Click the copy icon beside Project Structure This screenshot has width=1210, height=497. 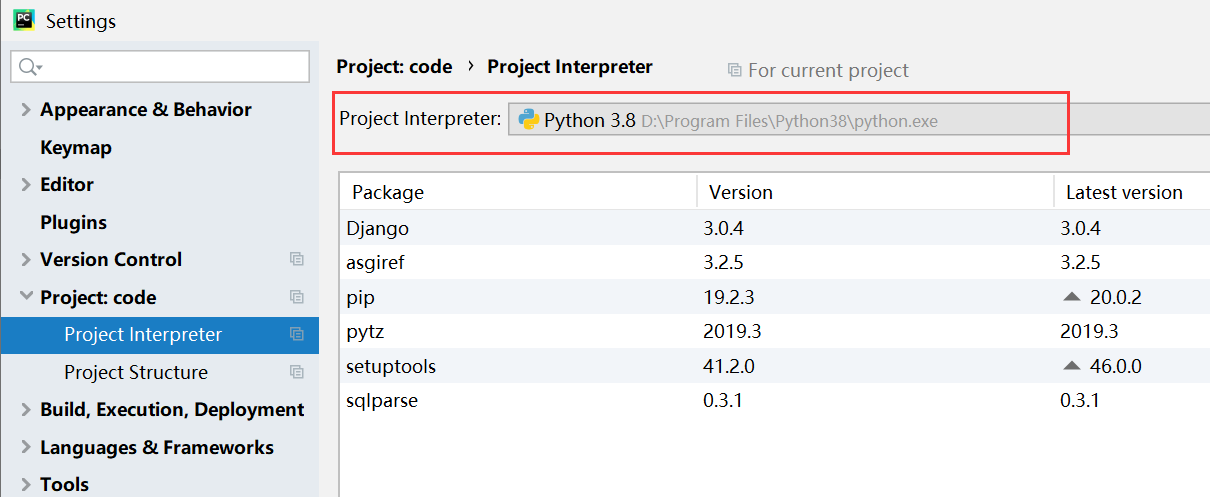coord(297,372)
